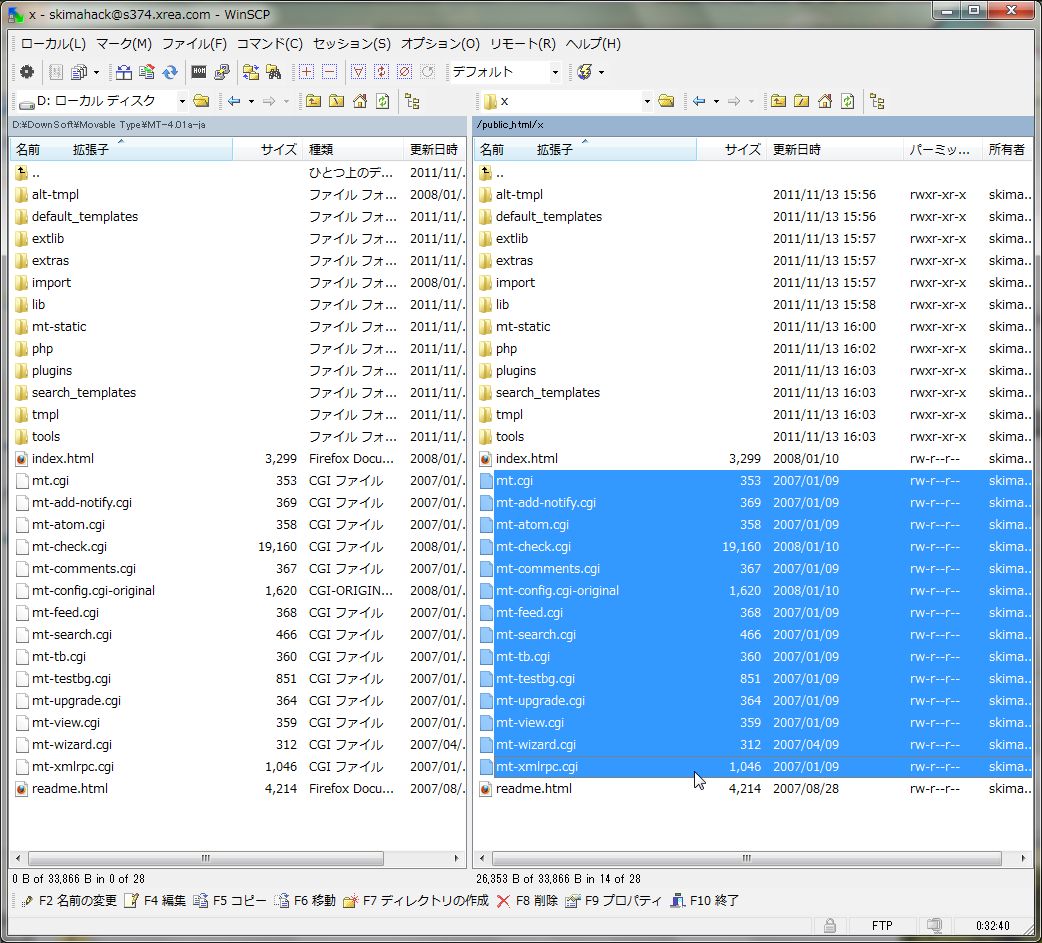Click the New Session lightning icon

point(585,72)
